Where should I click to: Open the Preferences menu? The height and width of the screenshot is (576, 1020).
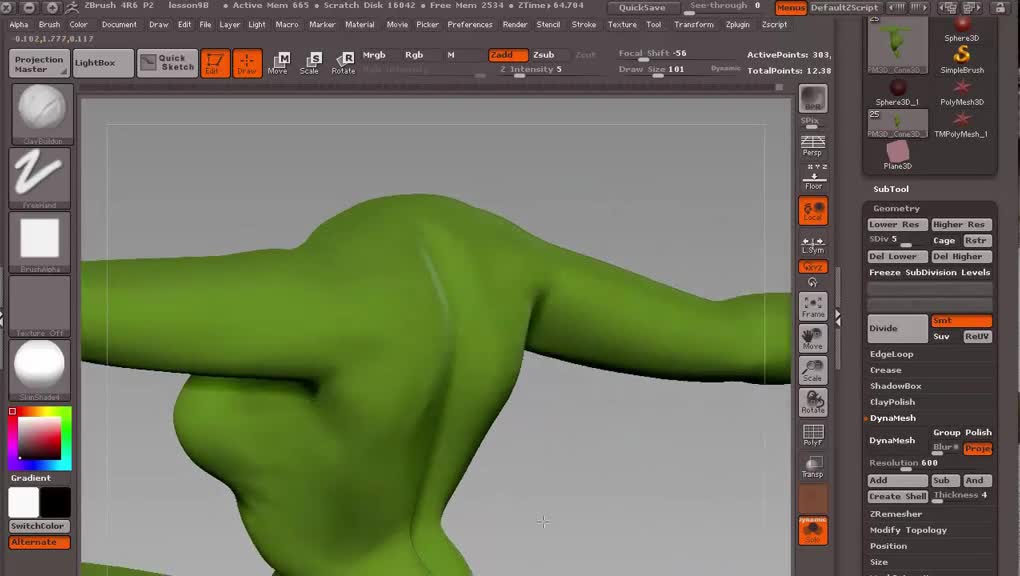pos(469,24)
